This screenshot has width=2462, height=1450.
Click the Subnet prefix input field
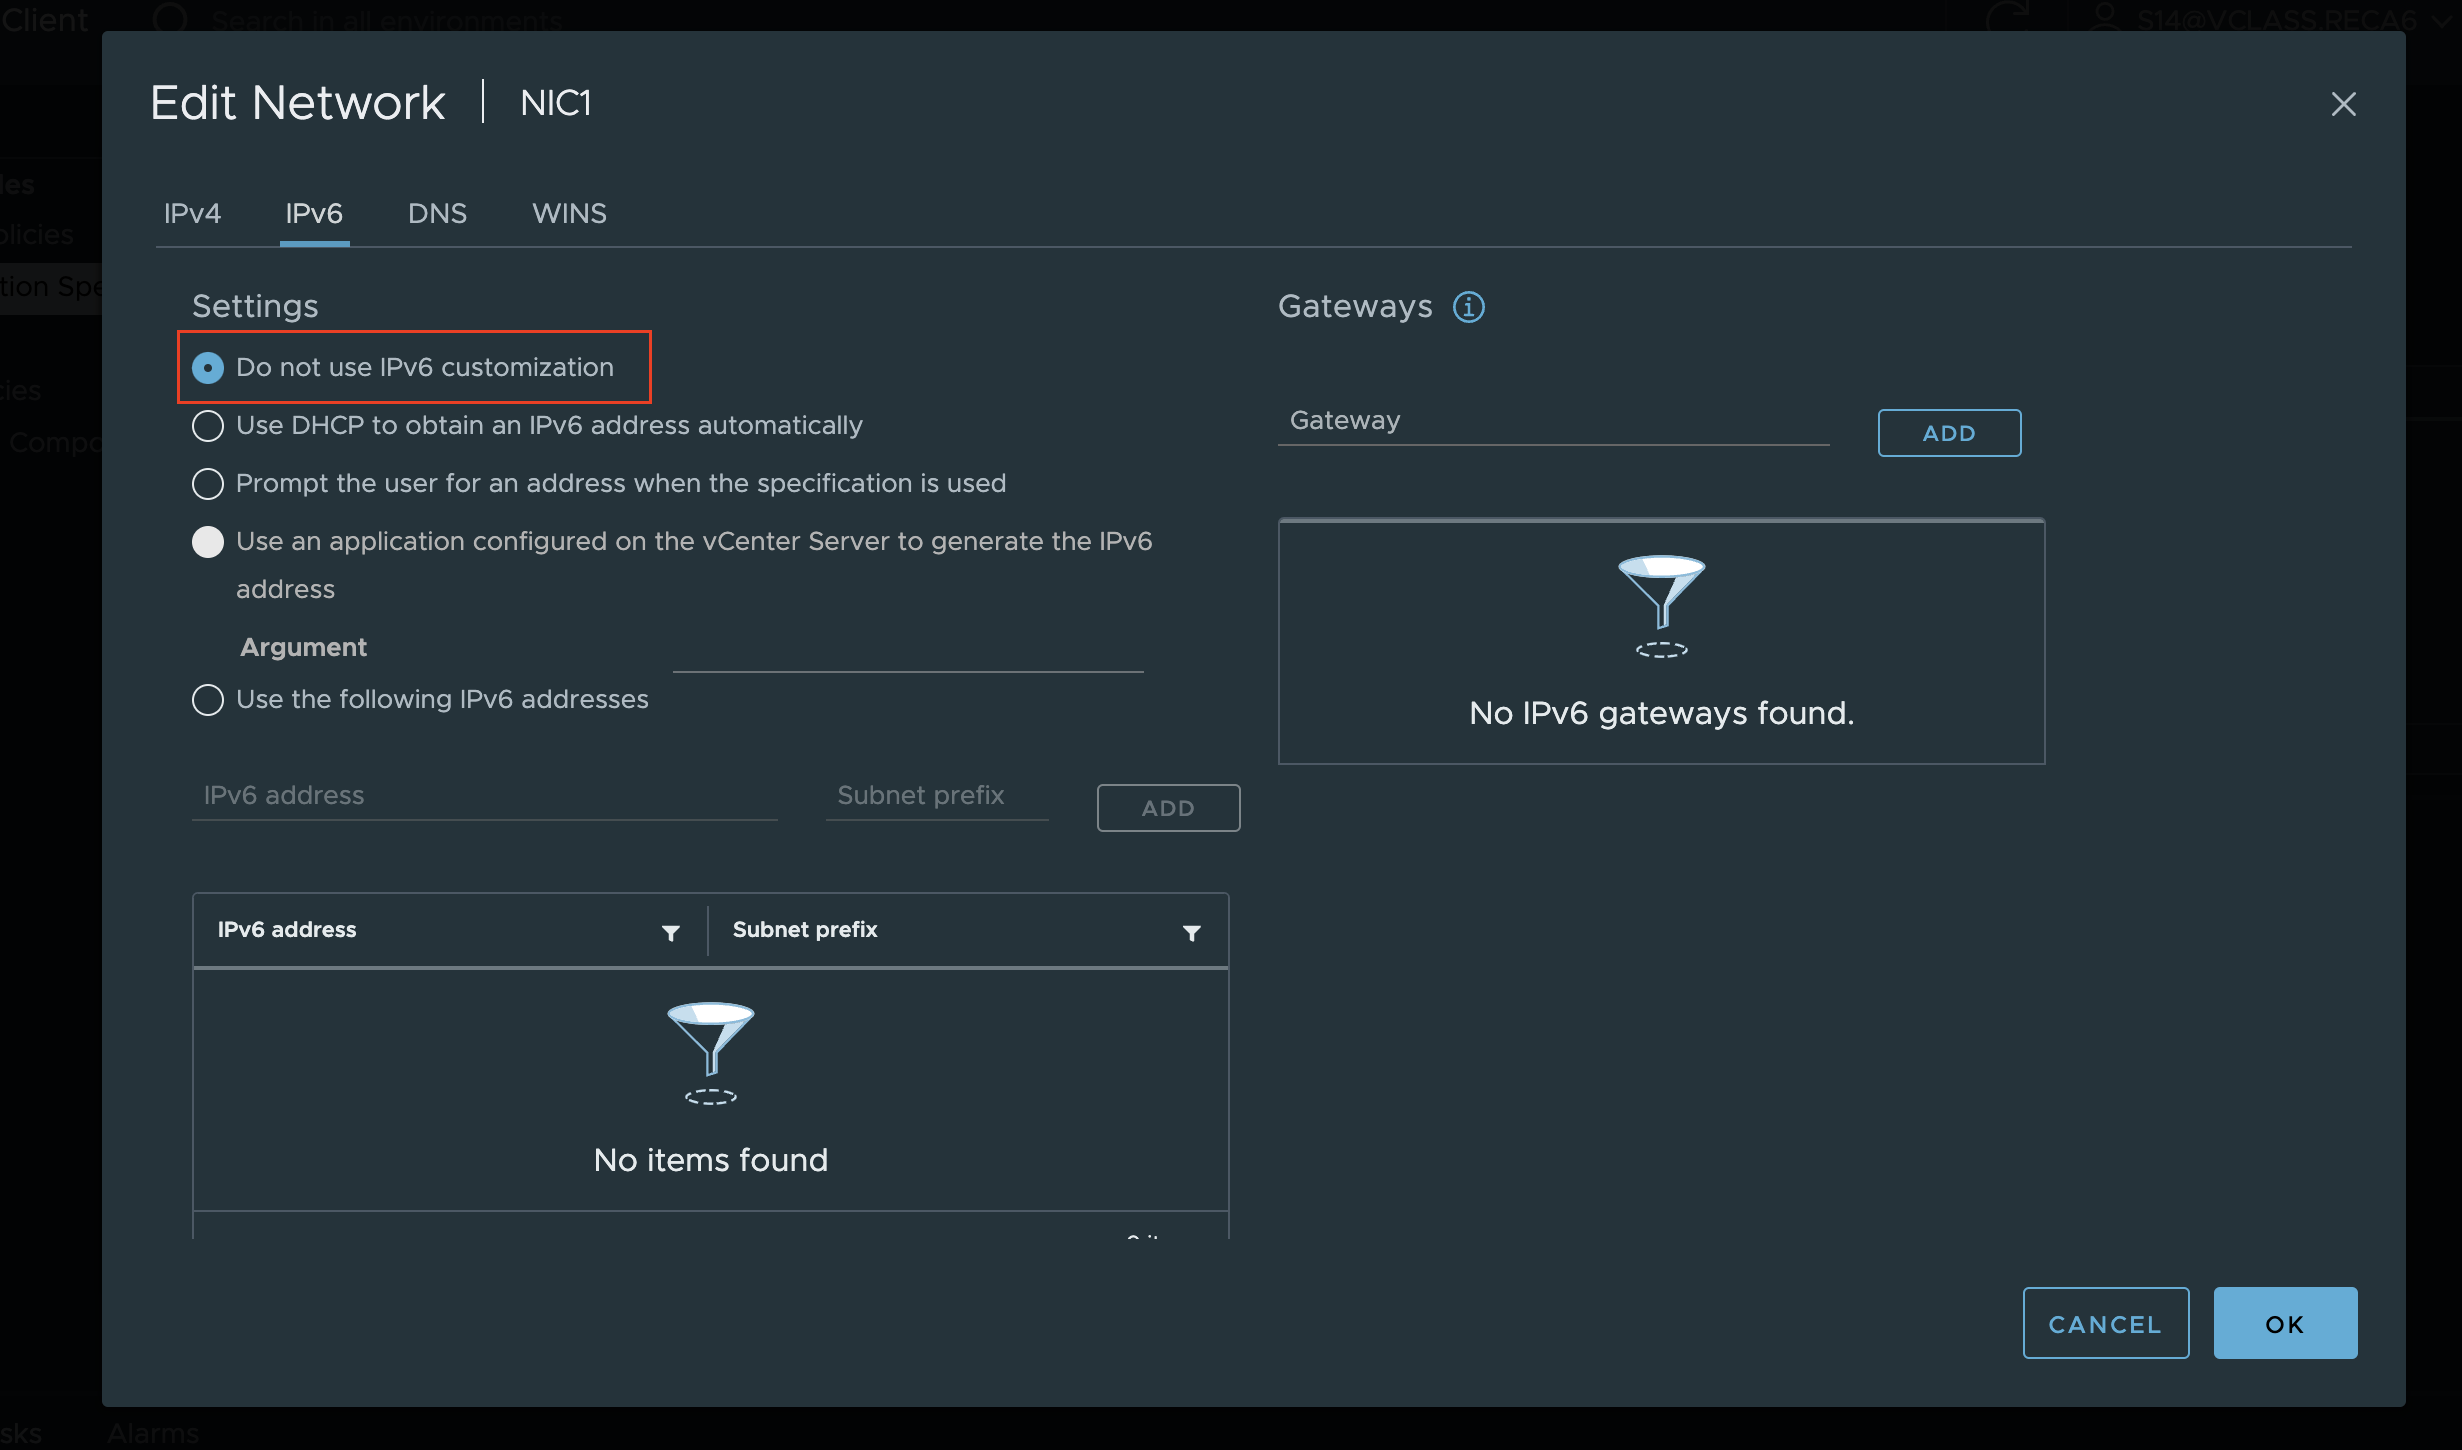click(936, 796)
